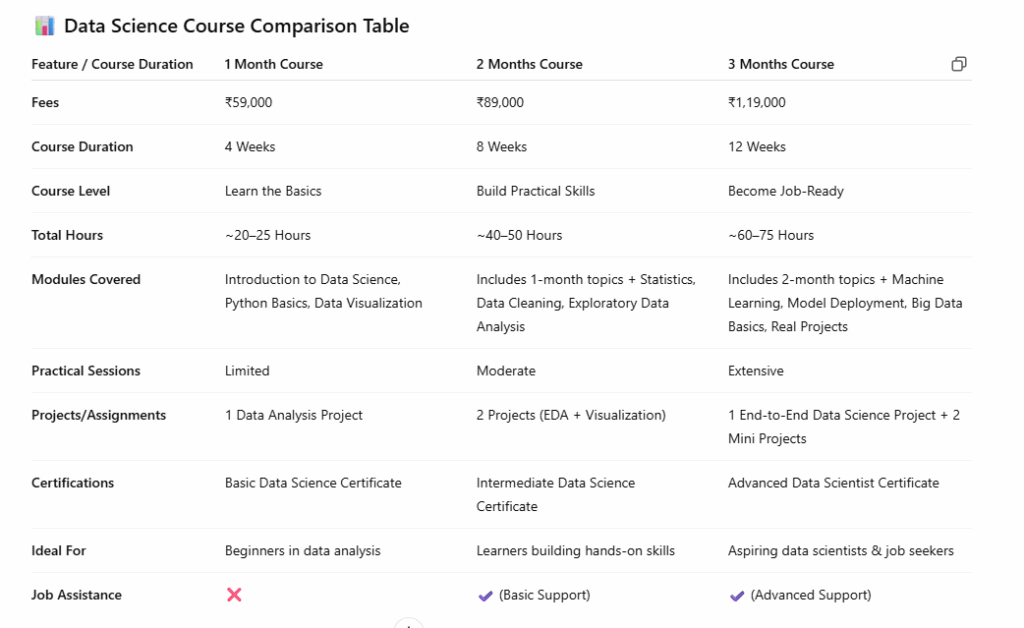Click the Become Job-Ready cell
This screenshot has height=628, width=1024.
[786, 191]
